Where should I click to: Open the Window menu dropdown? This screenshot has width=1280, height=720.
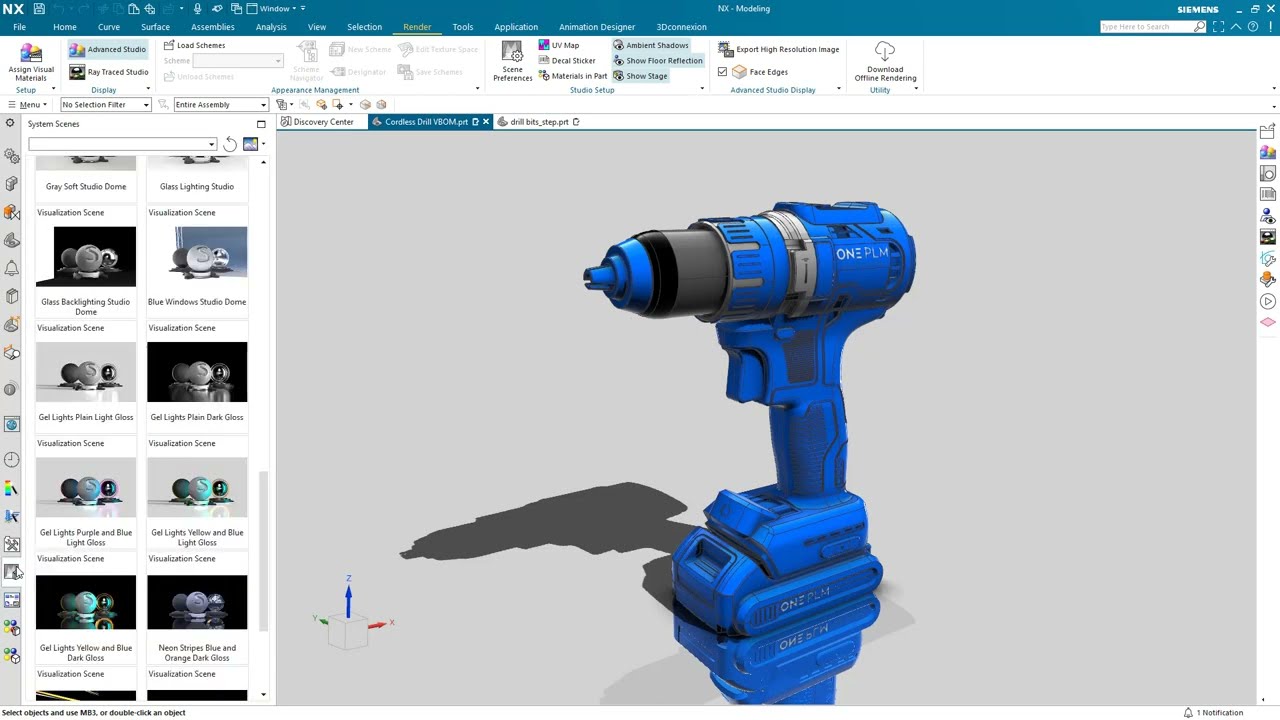276,8
